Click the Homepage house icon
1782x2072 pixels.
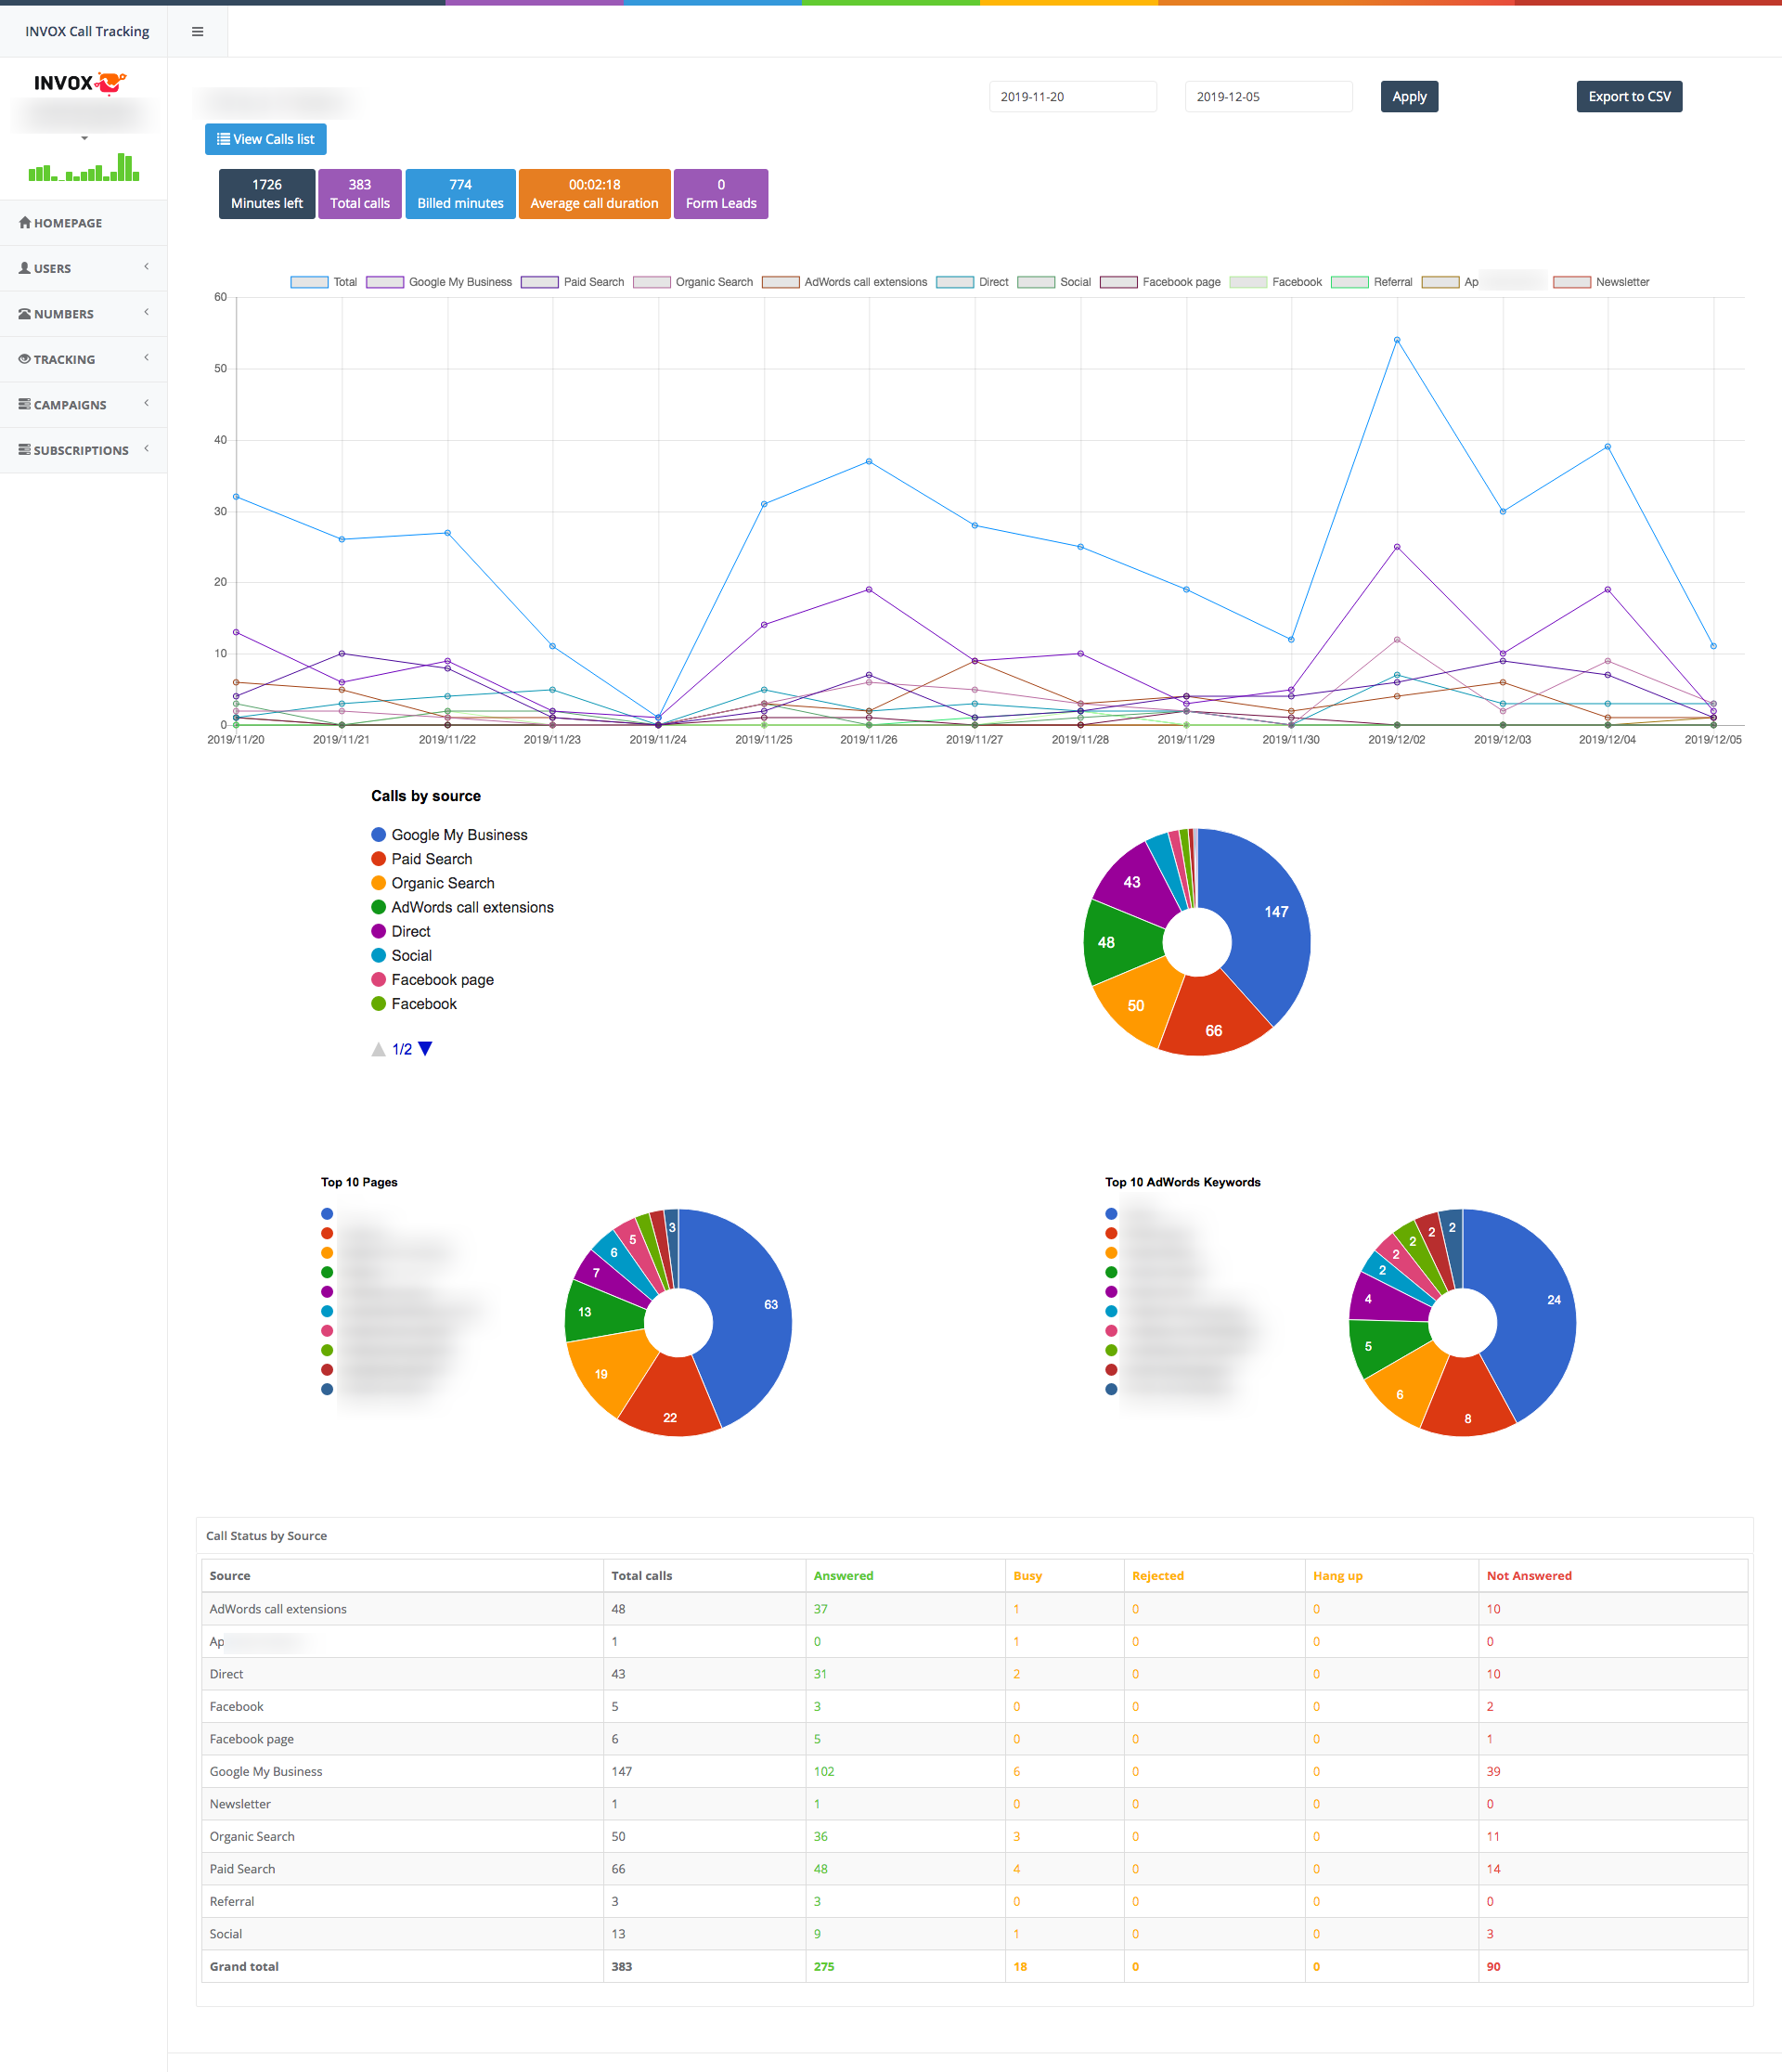pyautogui.click(x=25, y=222)
